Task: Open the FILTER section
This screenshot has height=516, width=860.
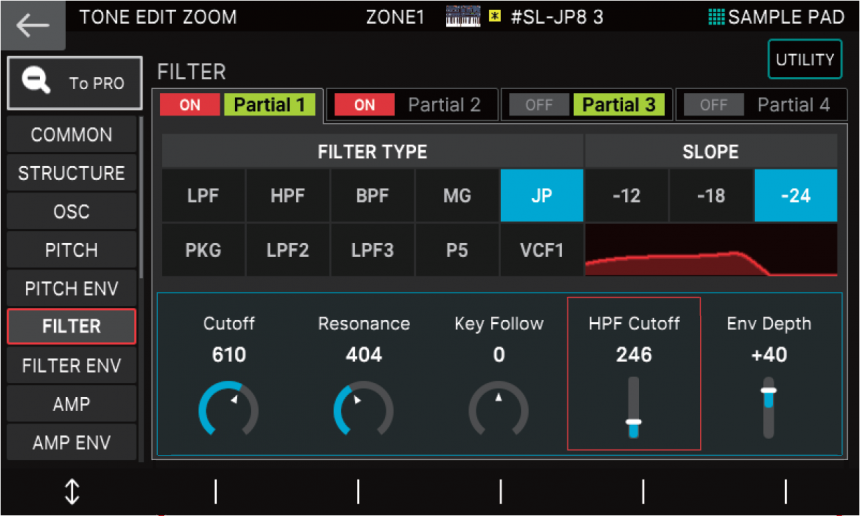Action: tap(72, 326)
